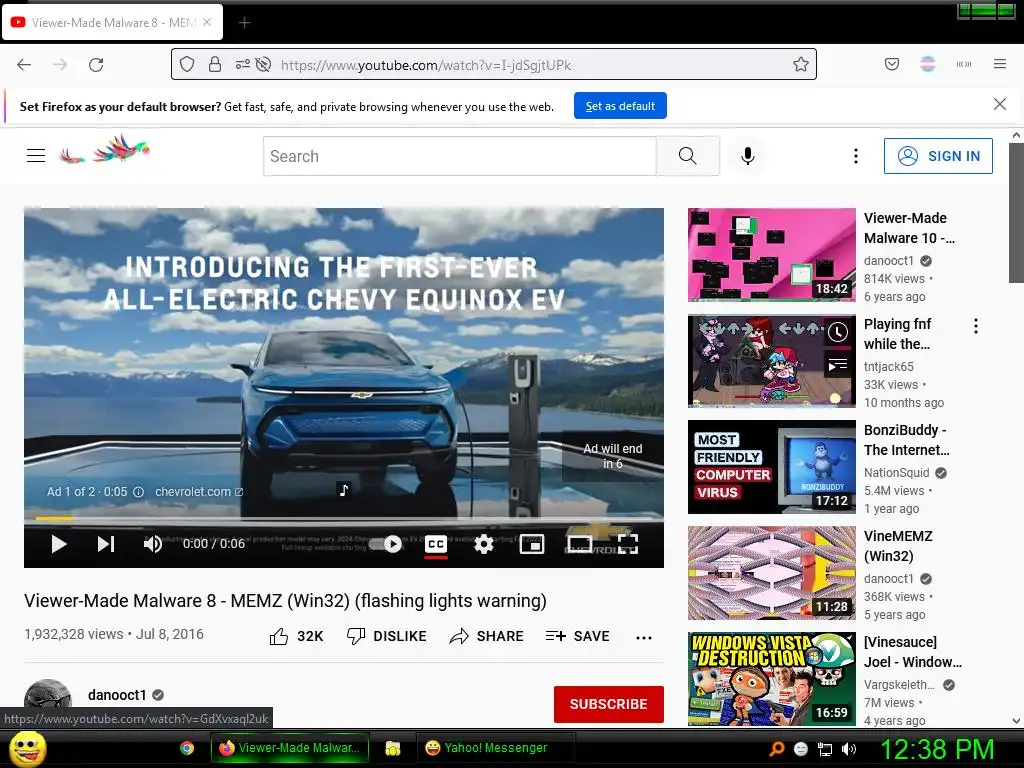Add Playing fnf video to Watch later clock
This screenshot has height=768, width=1024.
tap(838, 332)
